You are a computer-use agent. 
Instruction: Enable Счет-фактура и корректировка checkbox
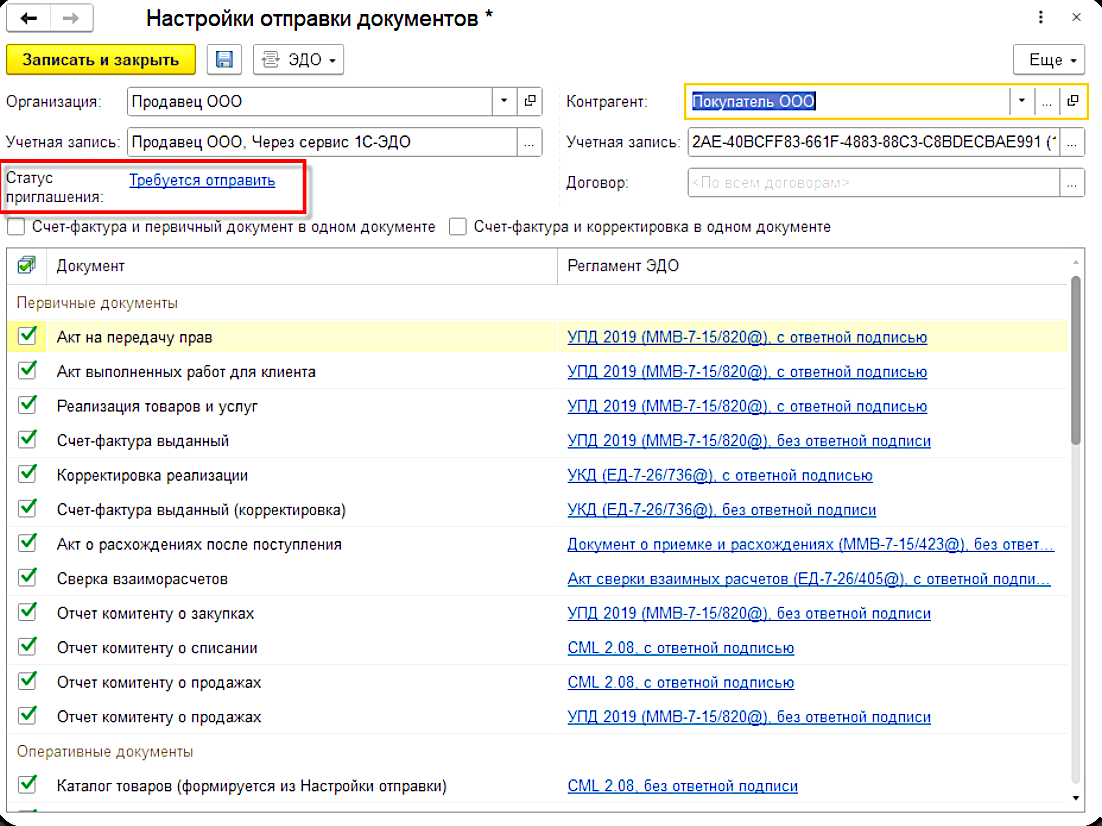pyautogui.click(x=458, y=227)
